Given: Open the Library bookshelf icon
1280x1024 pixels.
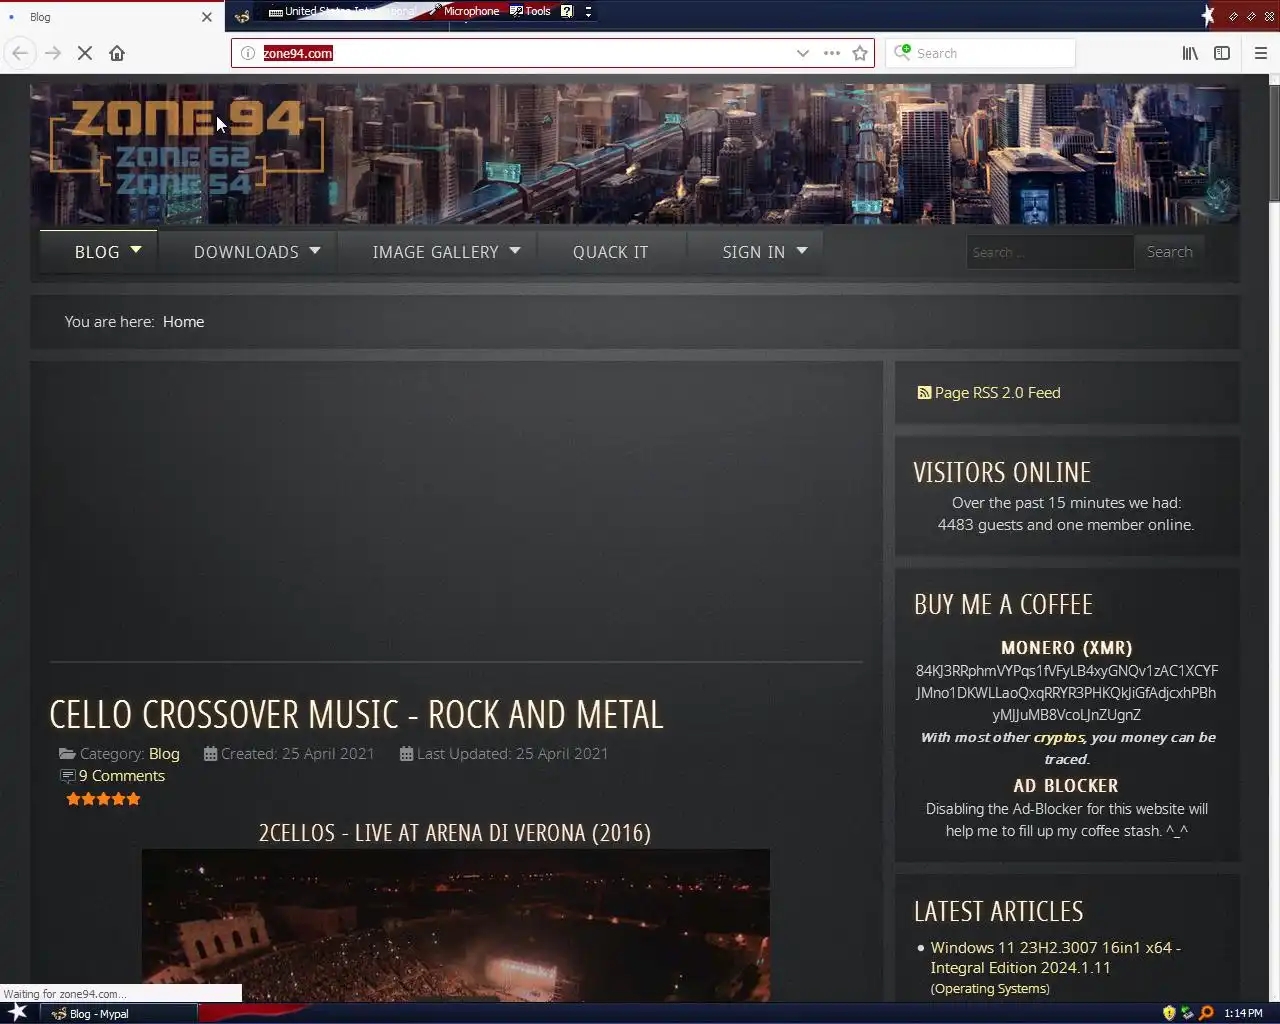Looking at the screenshot, I should click(1190, 53).
